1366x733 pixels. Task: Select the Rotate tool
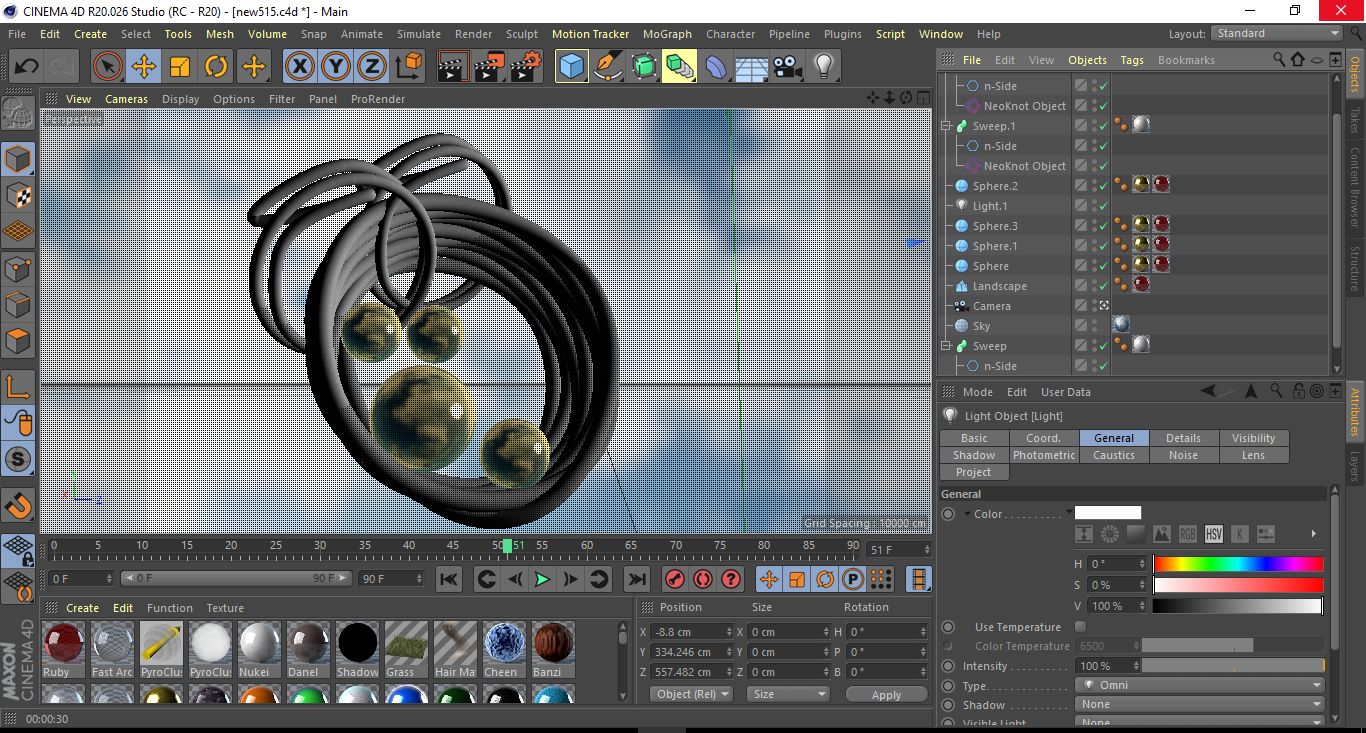click(x=216, y=67)
